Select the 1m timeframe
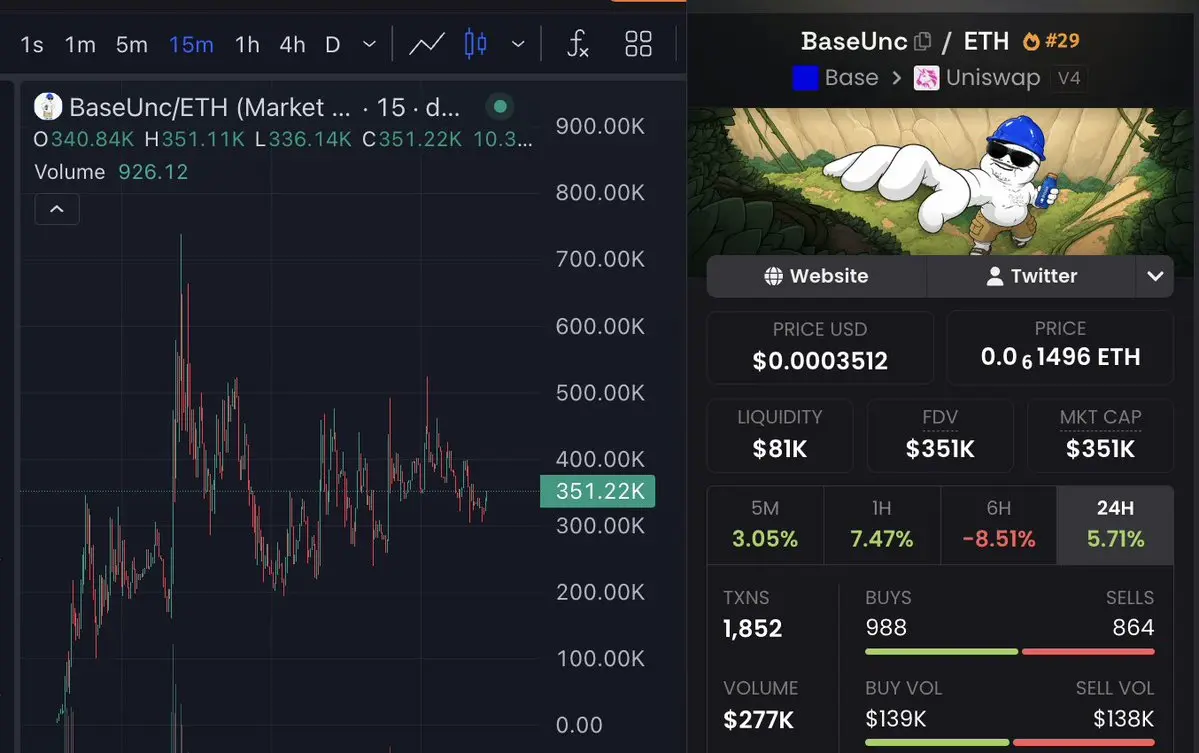Viewport: 1199px width, 753px height. pyautogui.click(x=80, y=45)
